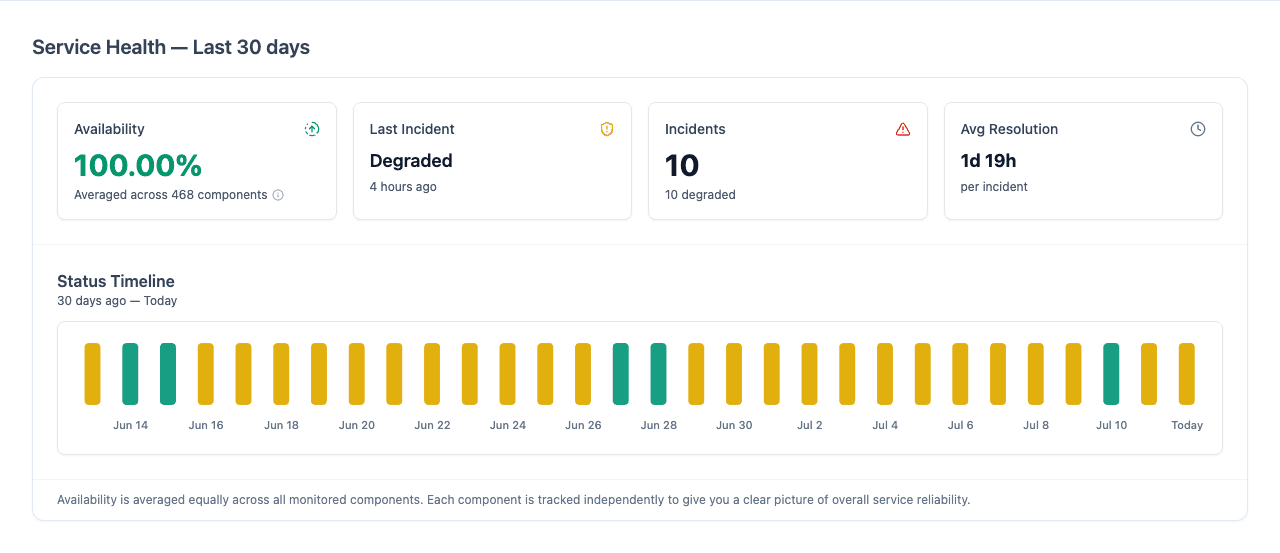Select the green Jun 15 status bar
The height and width of the screenshot is (553, 1280).
tap(168, 374)
